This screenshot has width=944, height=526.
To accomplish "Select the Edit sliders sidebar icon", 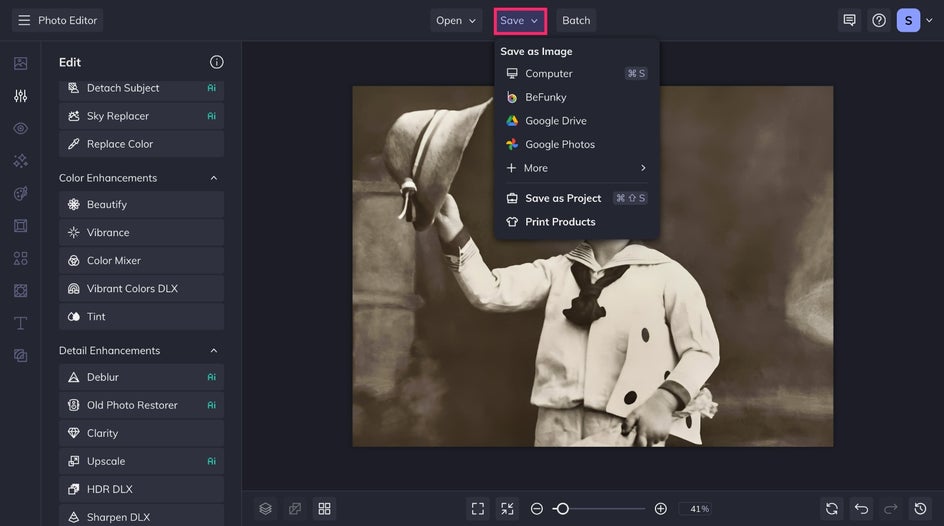I will click(20, 96).
